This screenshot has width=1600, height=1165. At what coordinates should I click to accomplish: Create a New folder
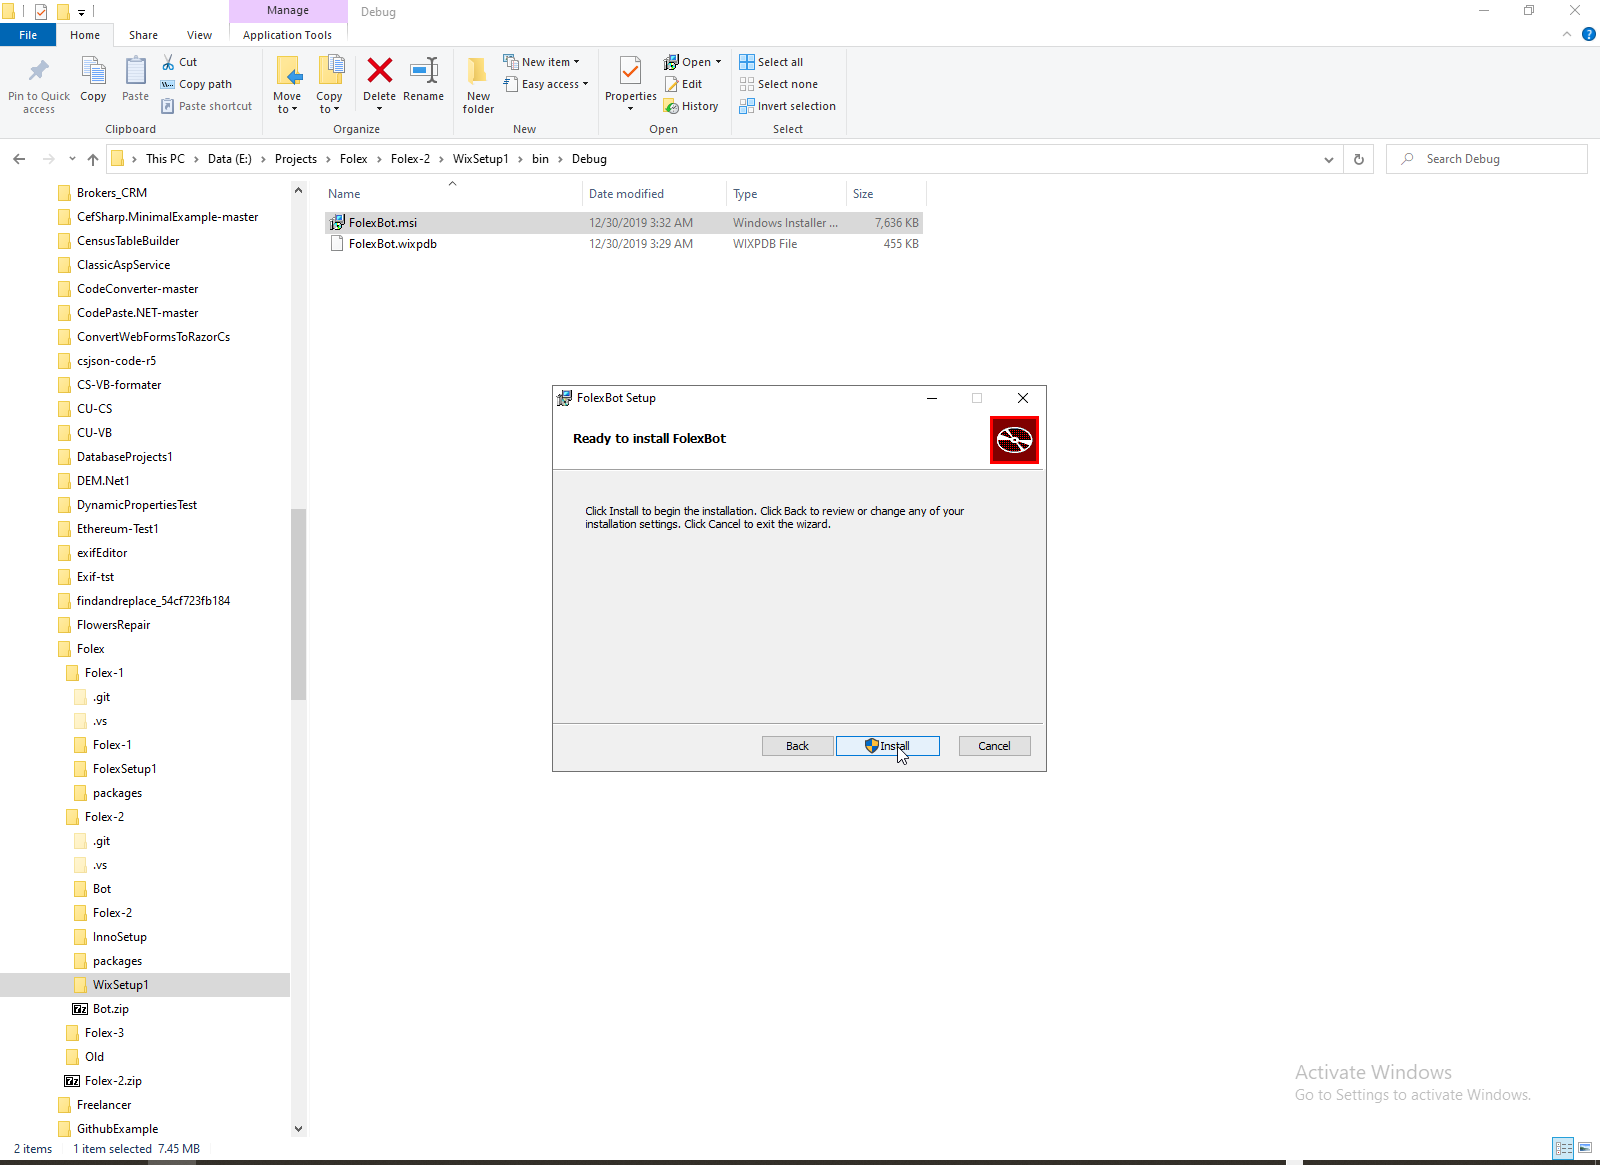(478, 85)
